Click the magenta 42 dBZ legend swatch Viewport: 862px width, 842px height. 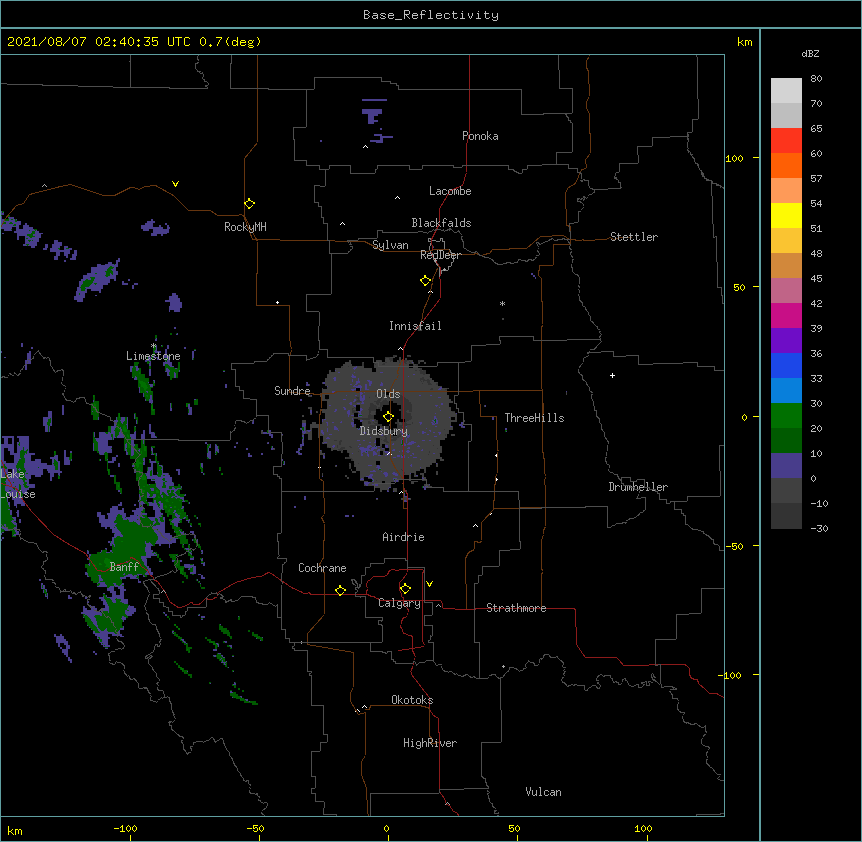click(x=786, y=315)
